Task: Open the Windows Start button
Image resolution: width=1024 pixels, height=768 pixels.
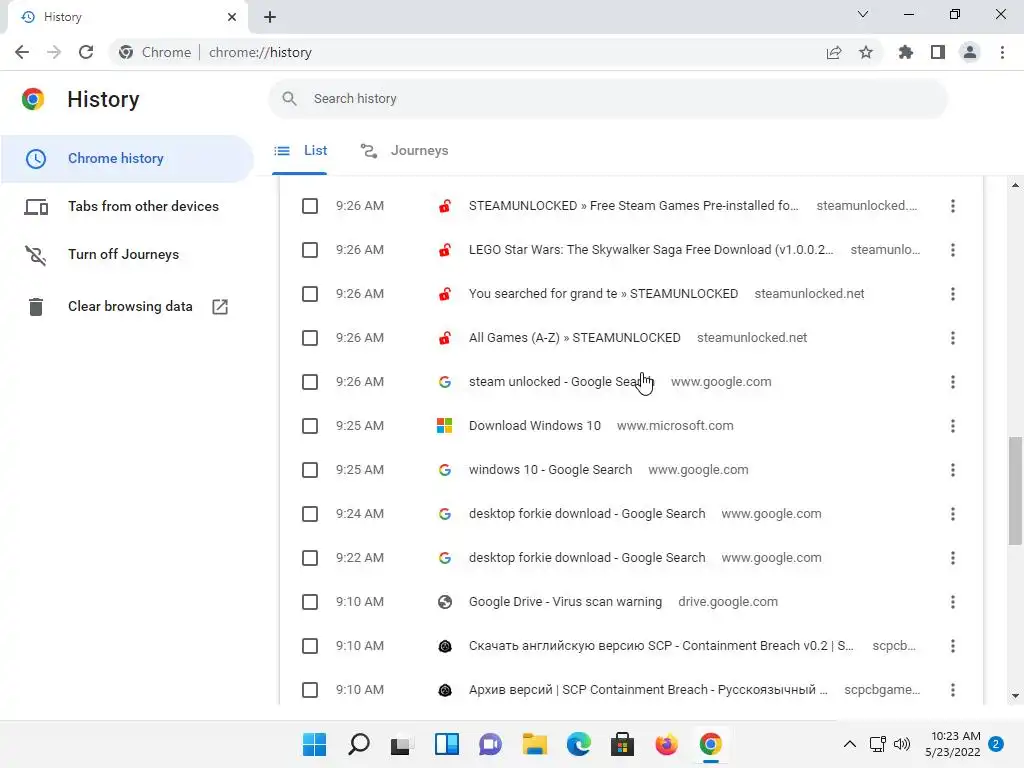Action: (314, 744)
